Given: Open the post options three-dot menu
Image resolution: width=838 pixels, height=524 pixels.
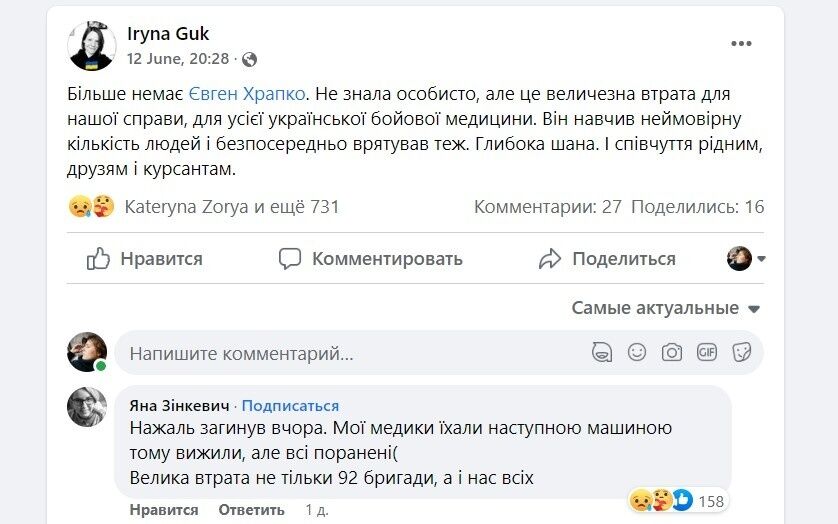Looking at the screenshot, I should click(741, 44).
